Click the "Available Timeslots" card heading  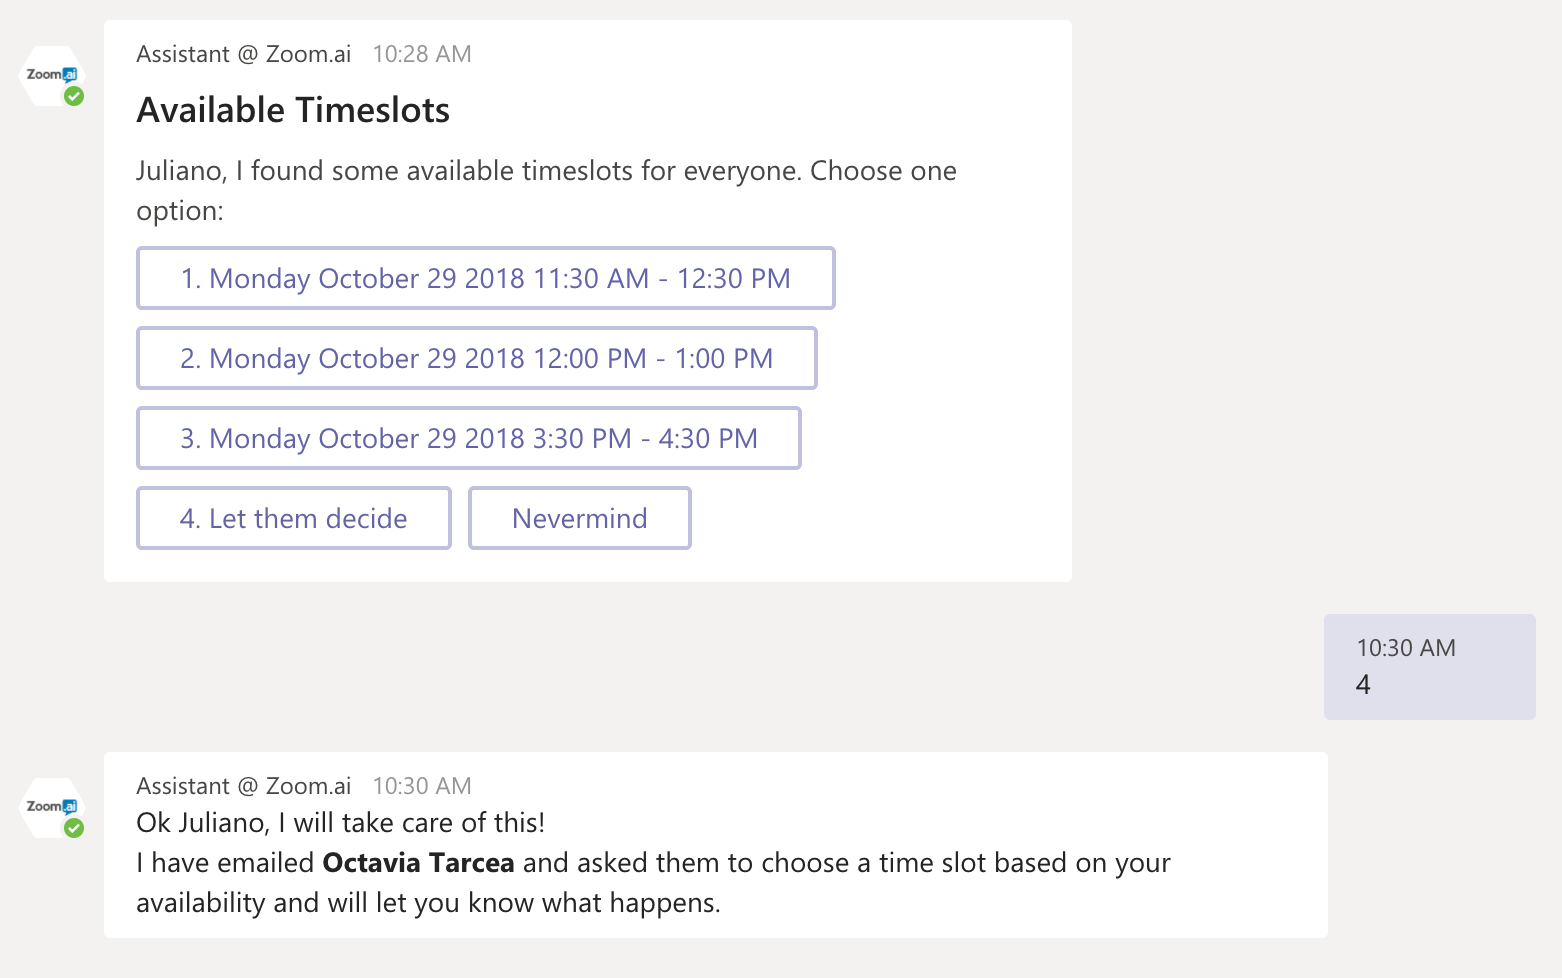(x=293, y=110)
